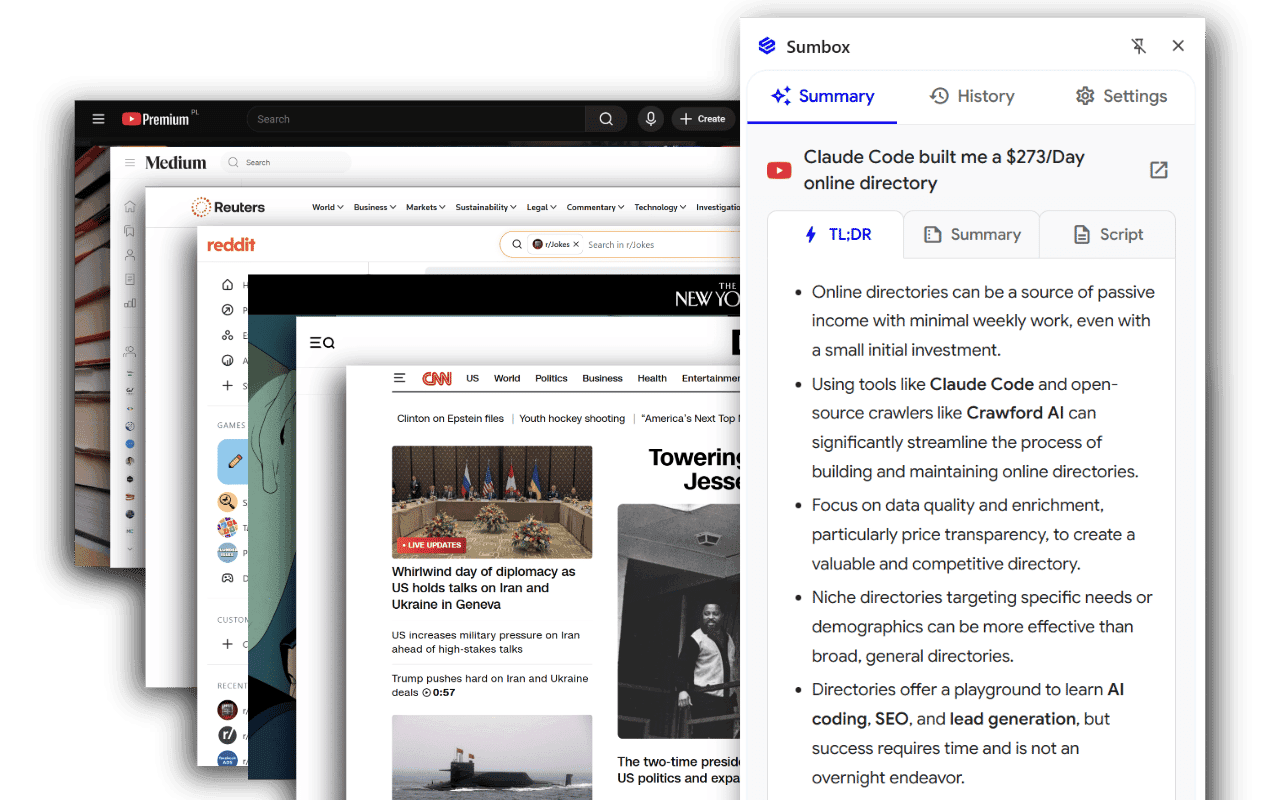Open CNN Politics section
This screenshot has height=800, width=1280.
pyautogui.click(x=551, y=378)
